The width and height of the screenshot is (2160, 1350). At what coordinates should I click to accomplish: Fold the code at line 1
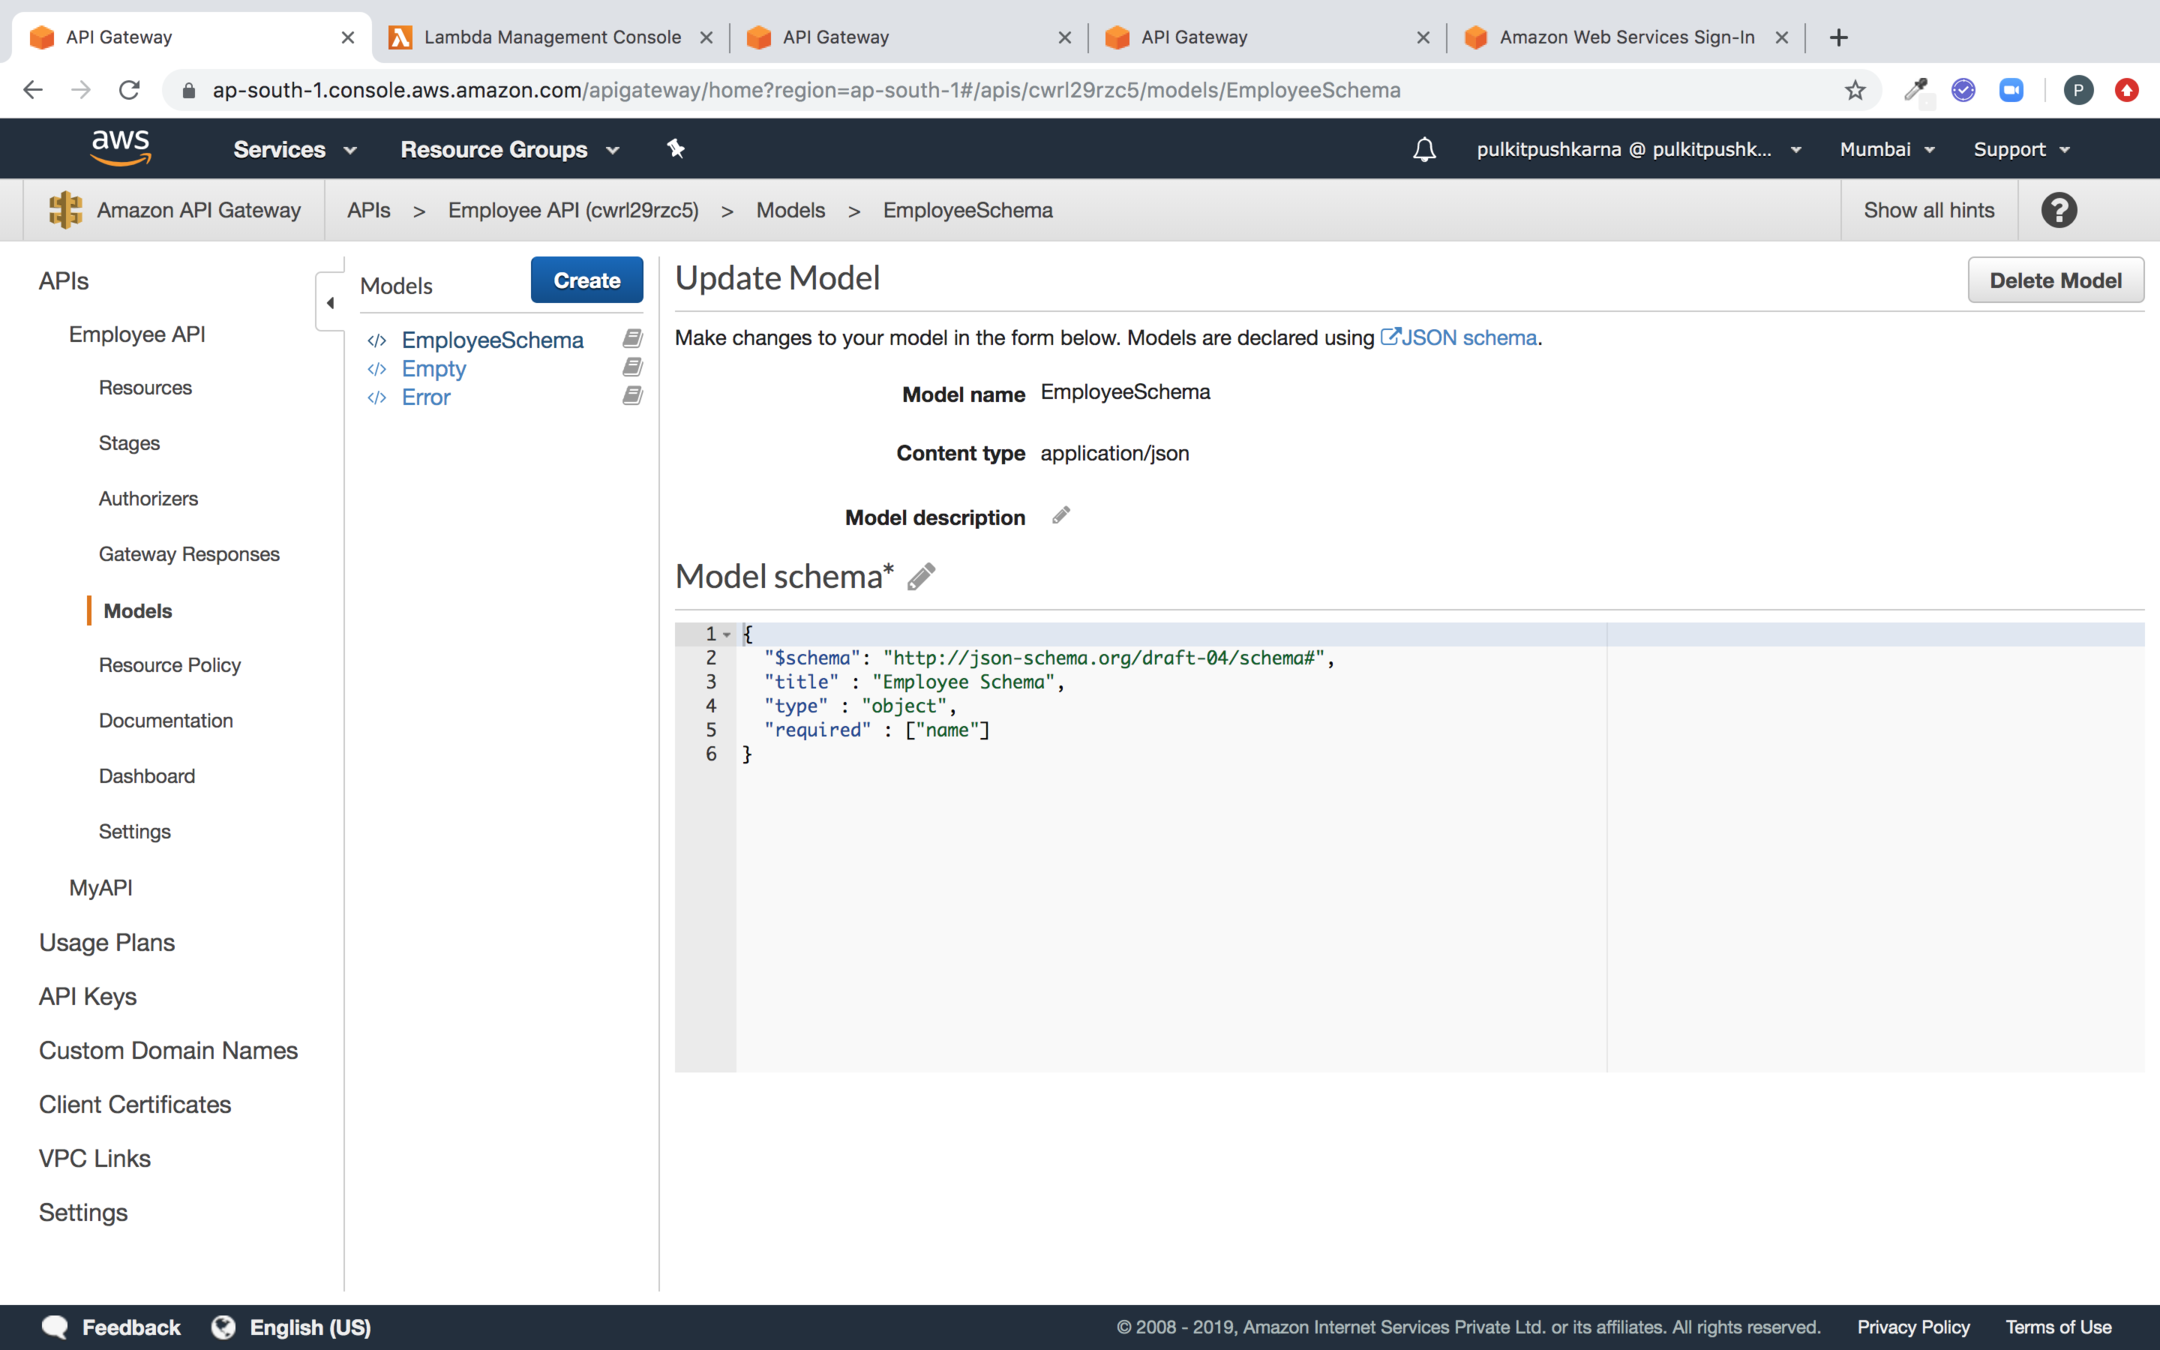click(727, 634)
